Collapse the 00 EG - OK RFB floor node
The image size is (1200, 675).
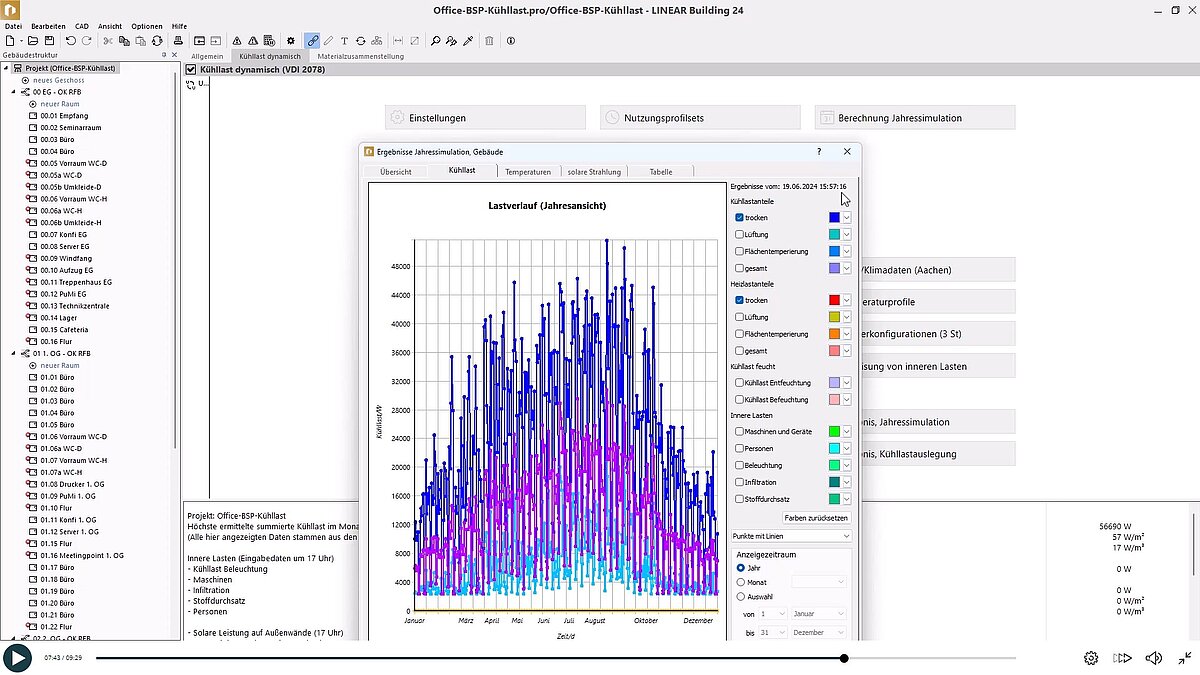click(x=15, y=92)
